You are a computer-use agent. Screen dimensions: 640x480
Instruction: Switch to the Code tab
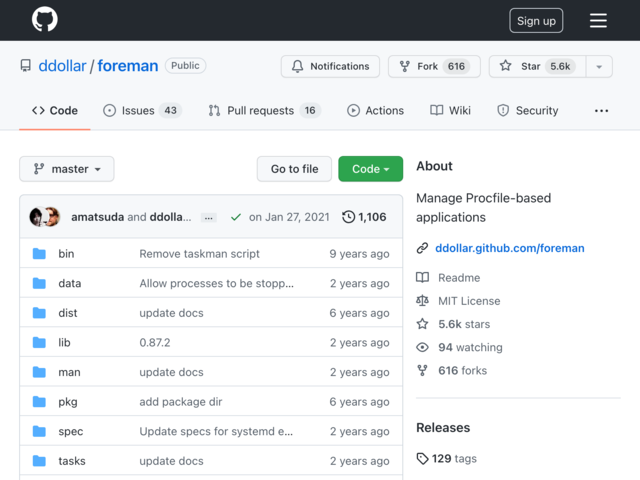[55, 111]
